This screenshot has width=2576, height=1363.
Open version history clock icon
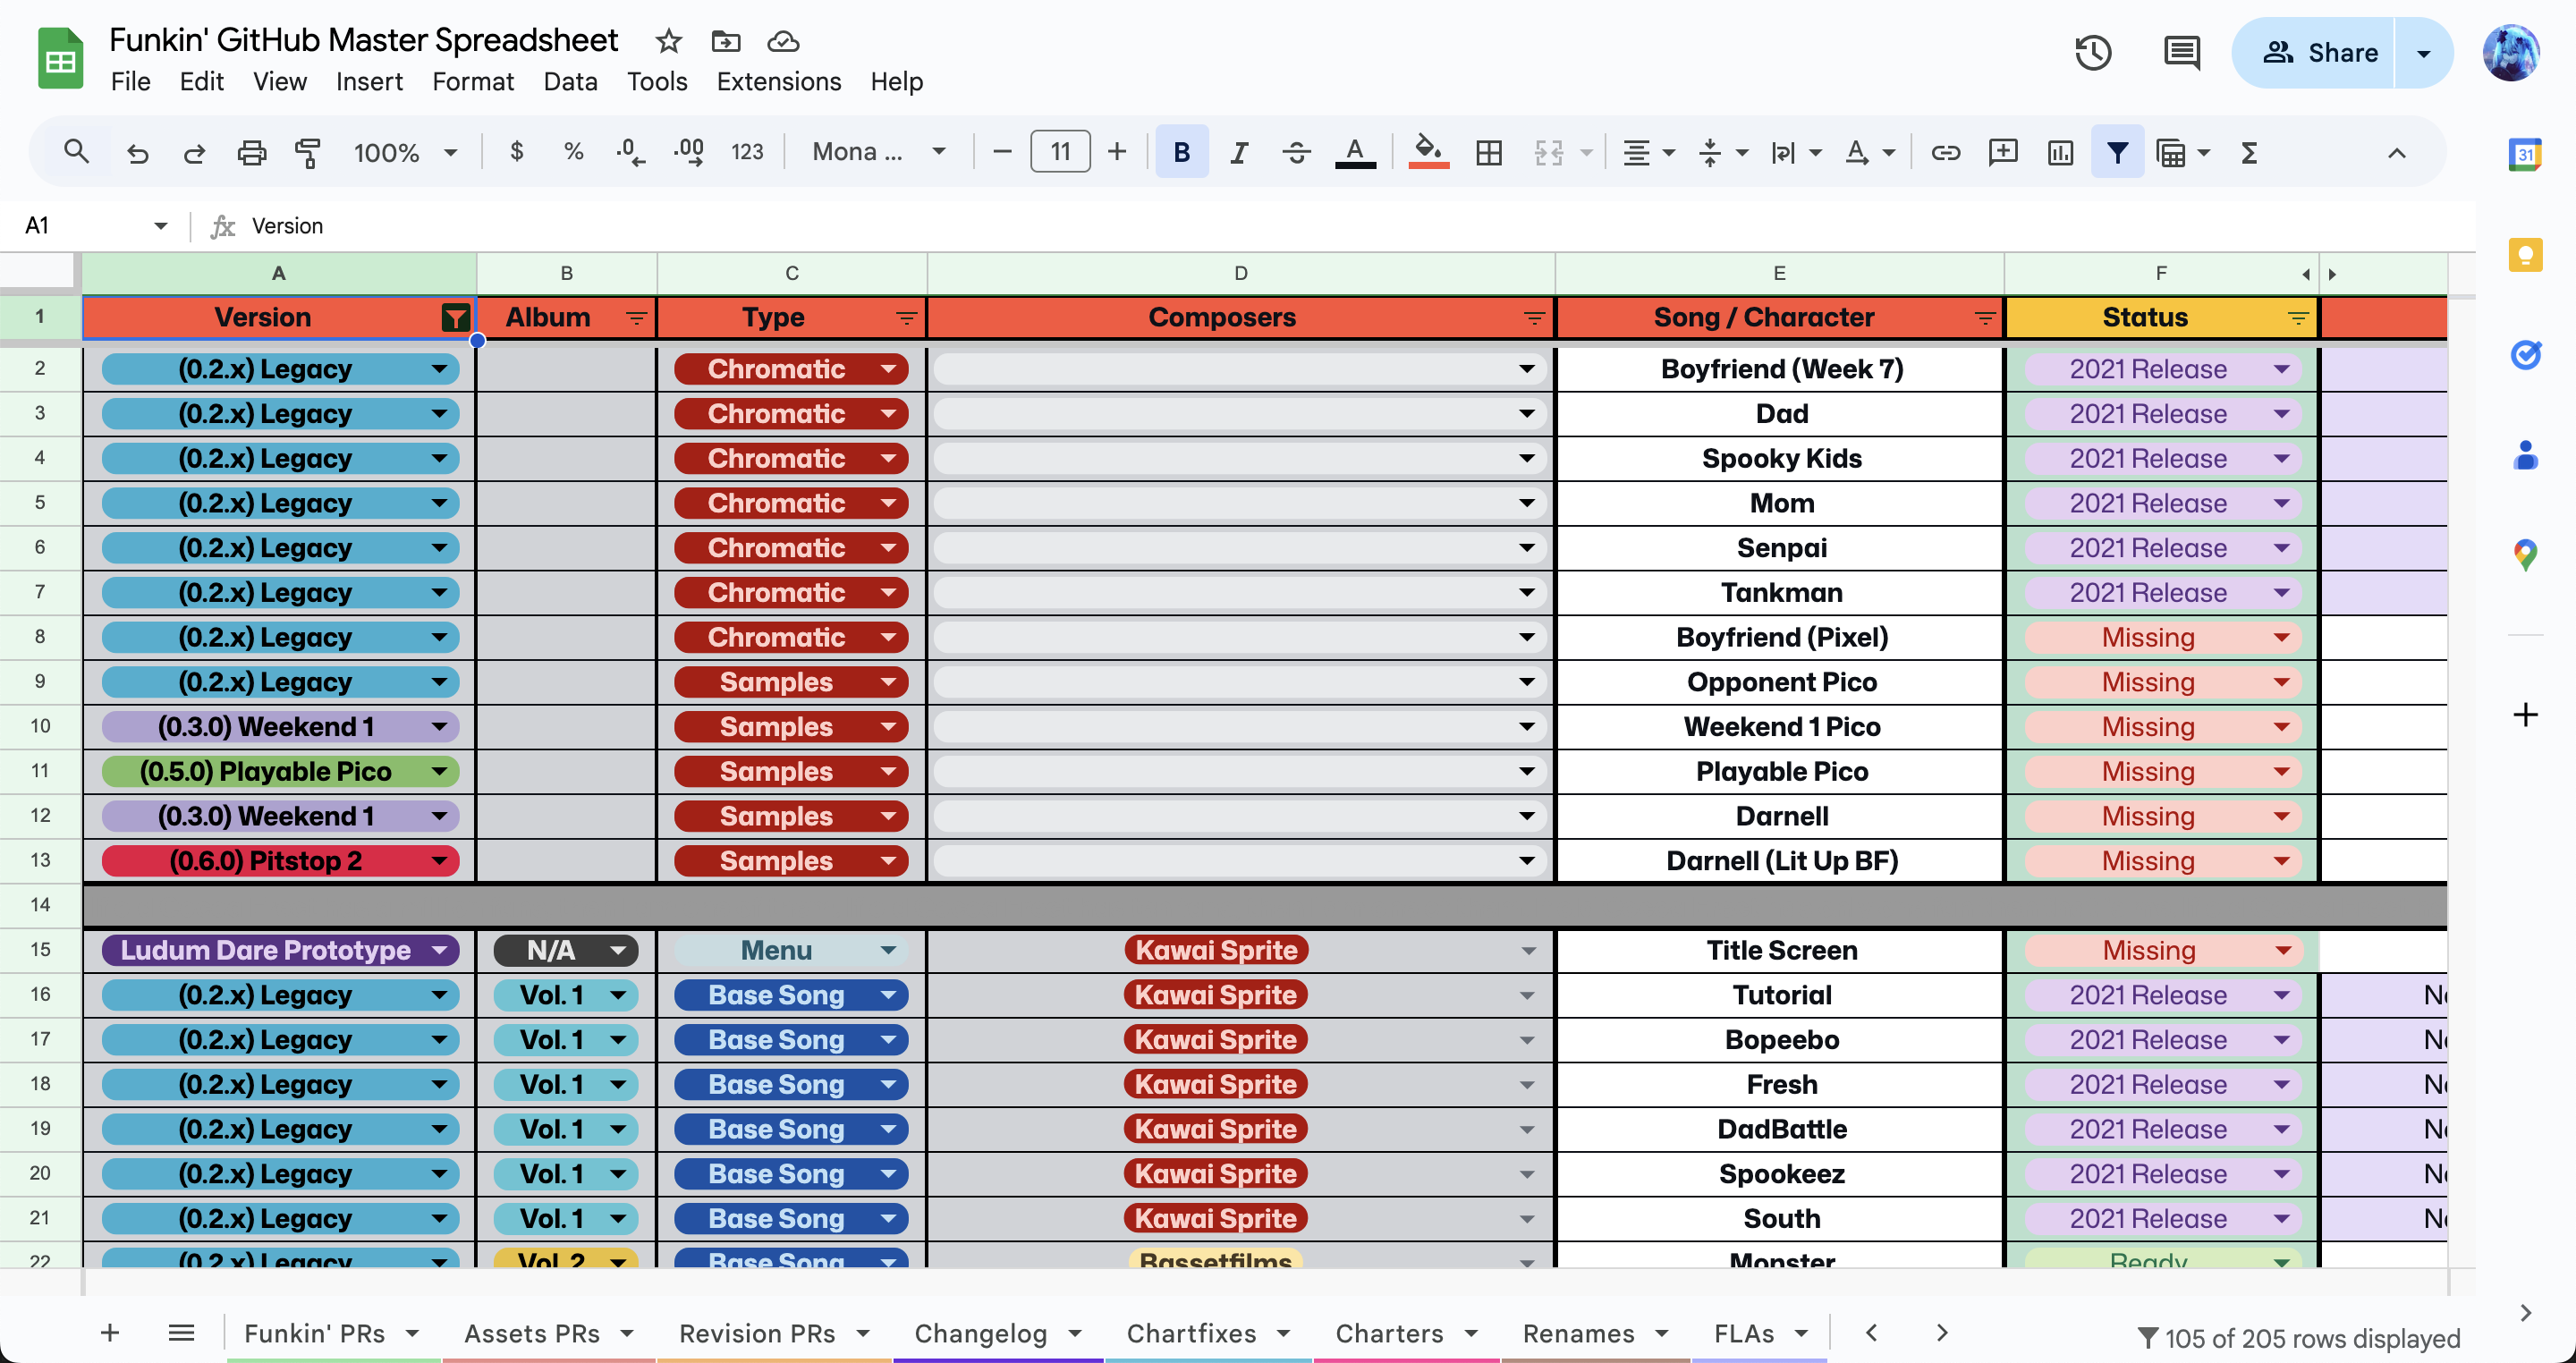2092,52
